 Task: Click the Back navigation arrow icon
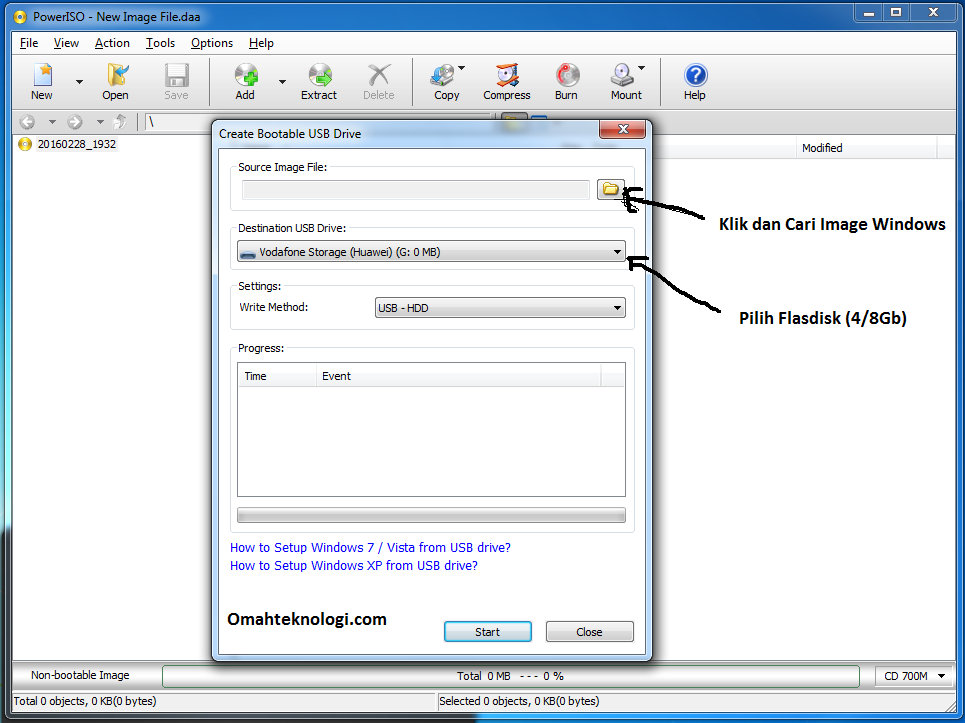[27, 122]
